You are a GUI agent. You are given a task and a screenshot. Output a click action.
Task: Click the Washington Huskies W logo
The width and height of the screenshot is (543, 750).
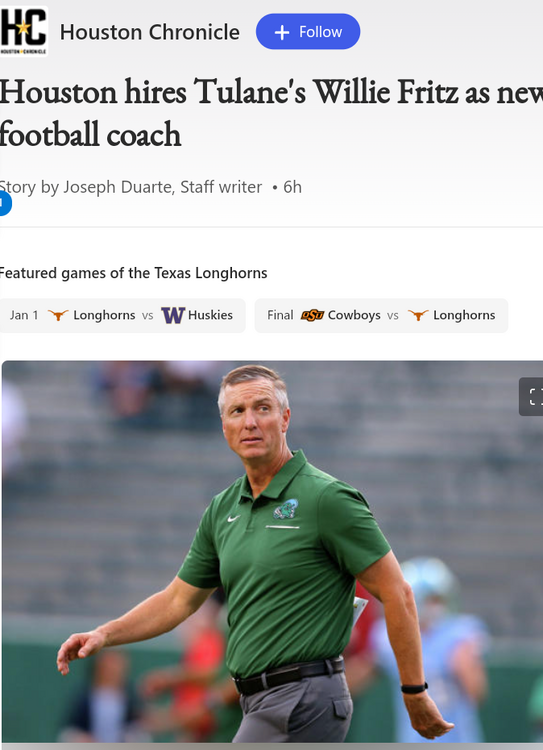point(173,315)
